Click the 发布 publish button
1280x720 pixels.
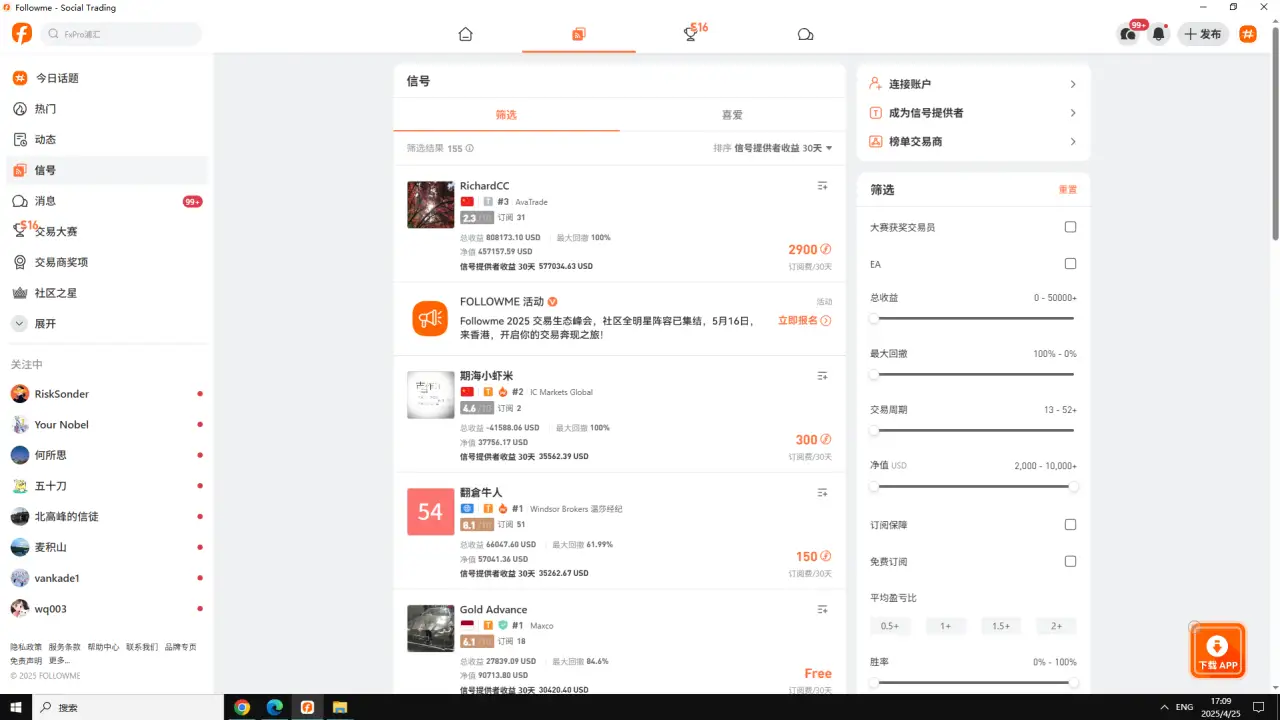1203,34
